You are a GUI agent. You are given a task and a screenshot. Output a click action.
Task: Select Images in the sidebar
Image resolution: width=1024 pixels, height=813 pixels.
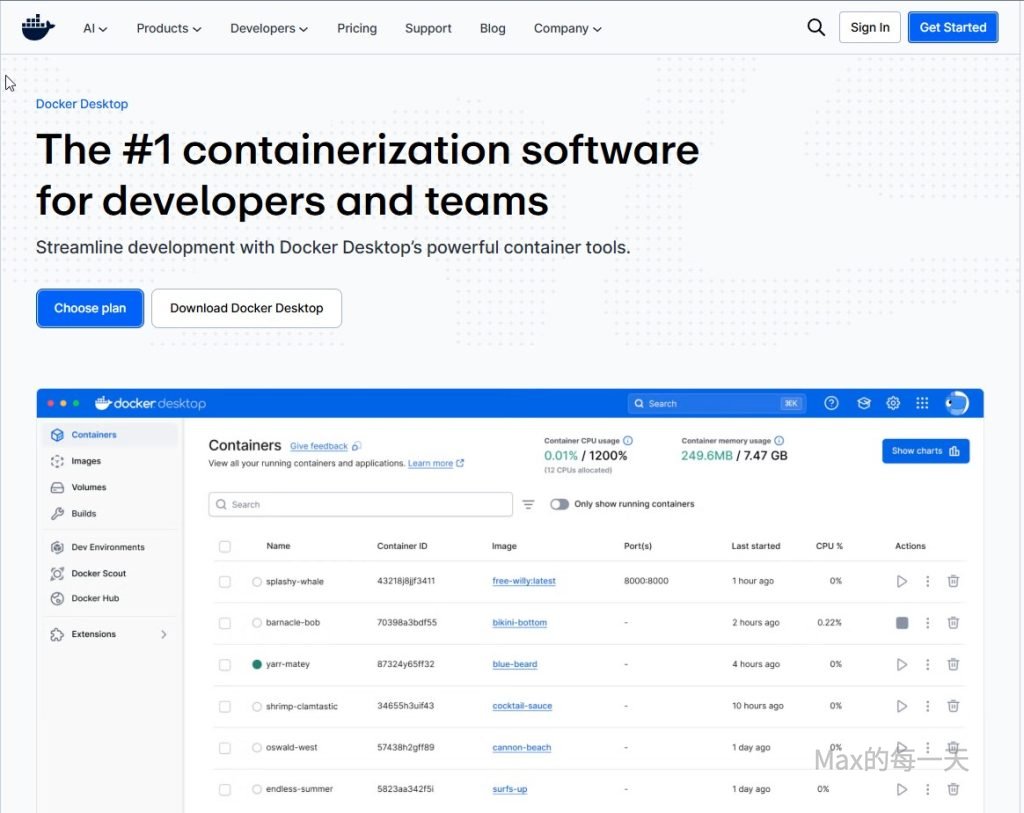[x=86, y=461]
